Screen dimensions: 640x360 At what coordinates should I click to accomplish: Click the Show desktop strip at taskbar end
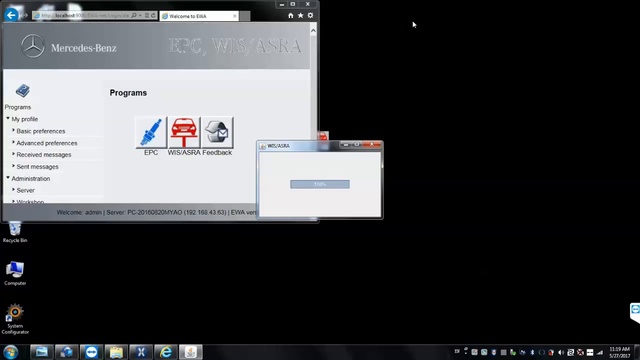click(x=637, y=352)
